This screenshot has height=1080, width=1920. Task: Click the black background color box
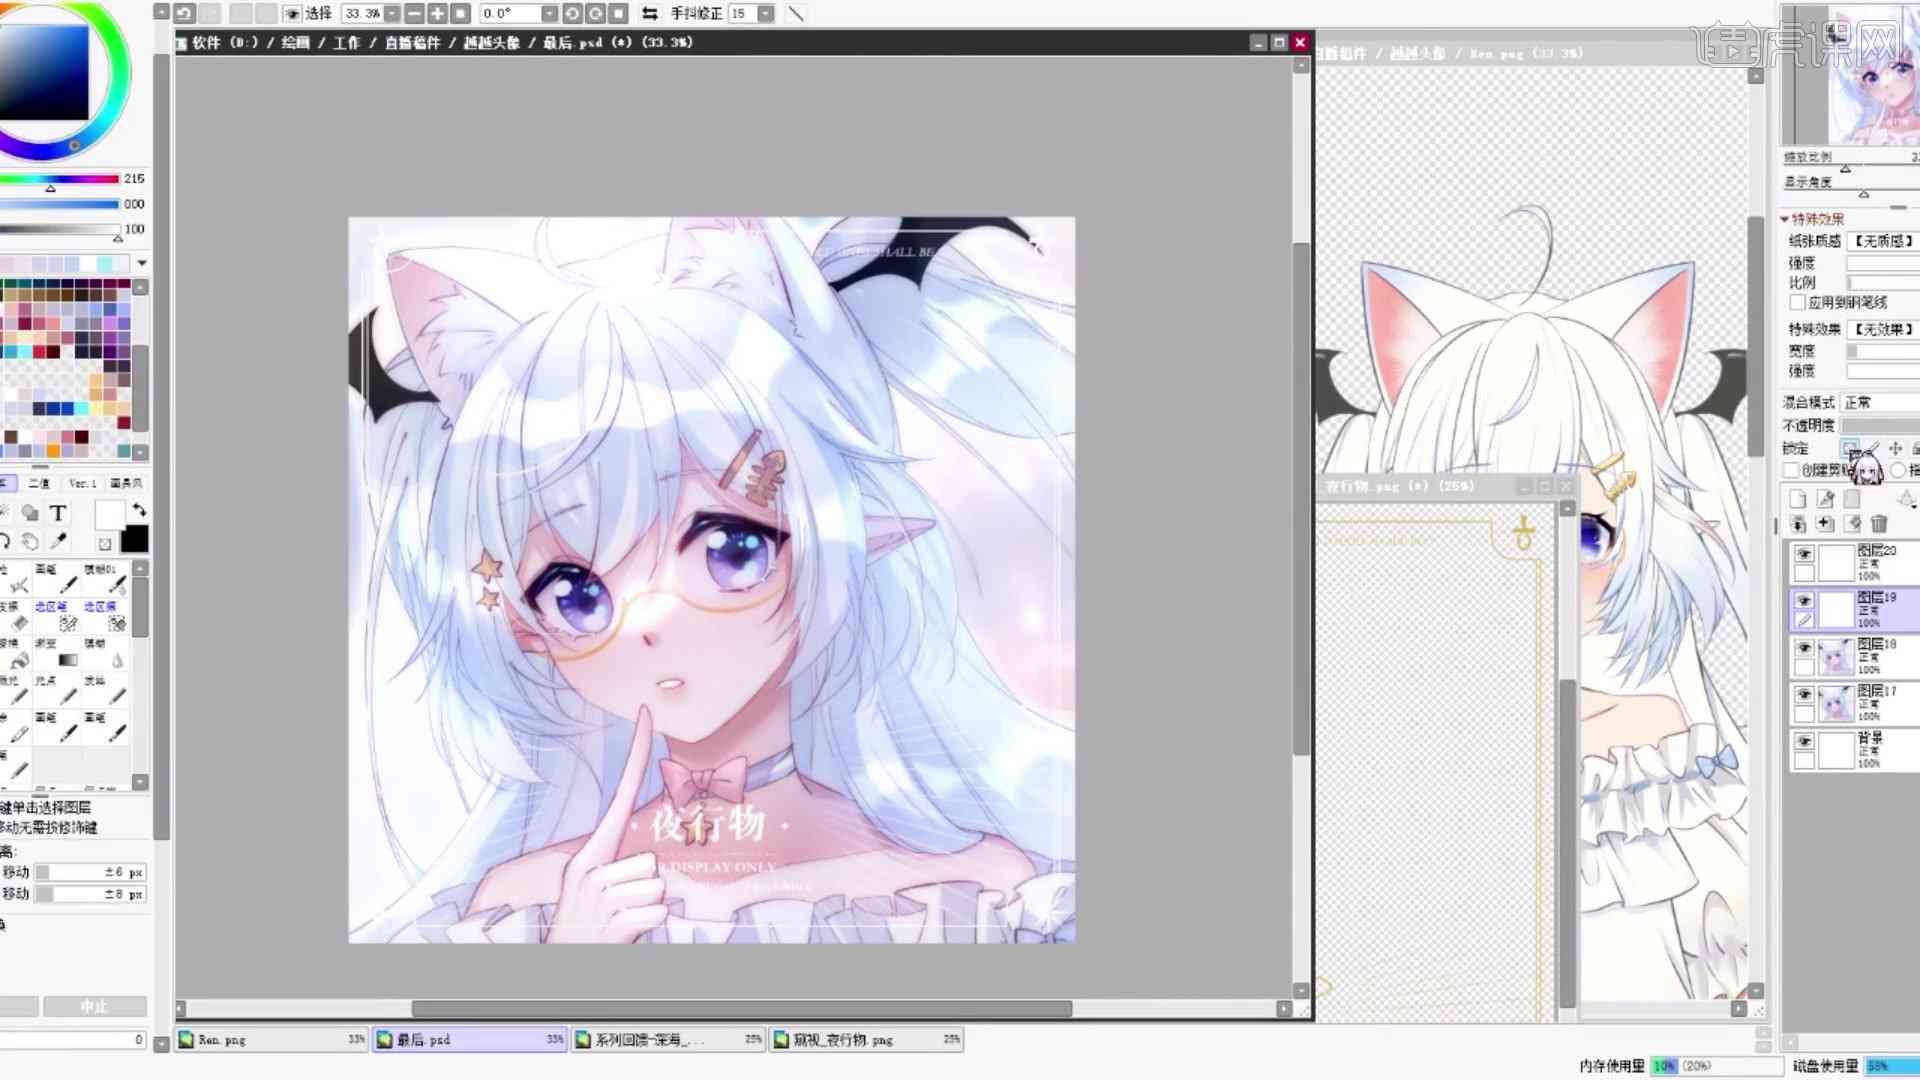click(135, 540)
